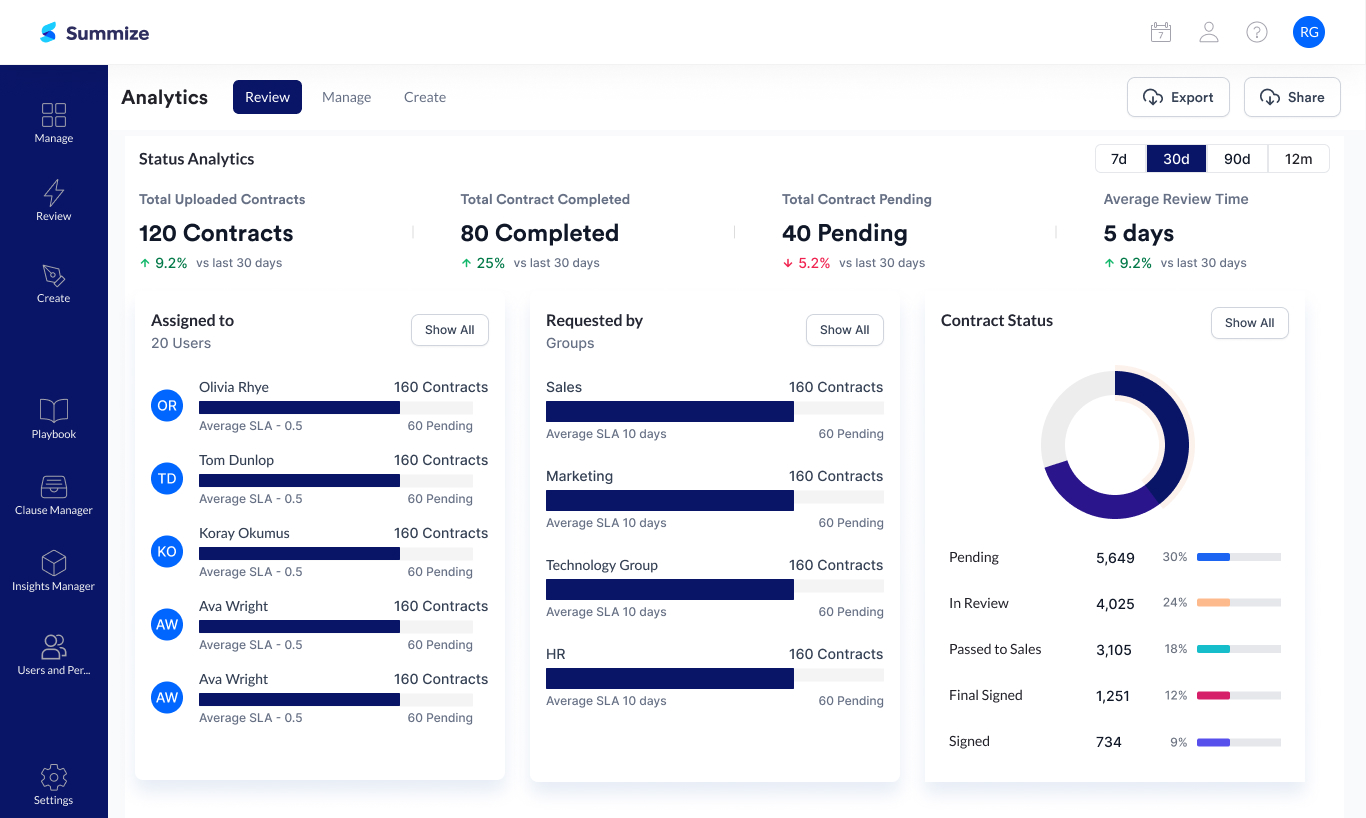The image size is (1366, 818).
Task: Open Create in the left sidebar
Action: tap(54, 283)
